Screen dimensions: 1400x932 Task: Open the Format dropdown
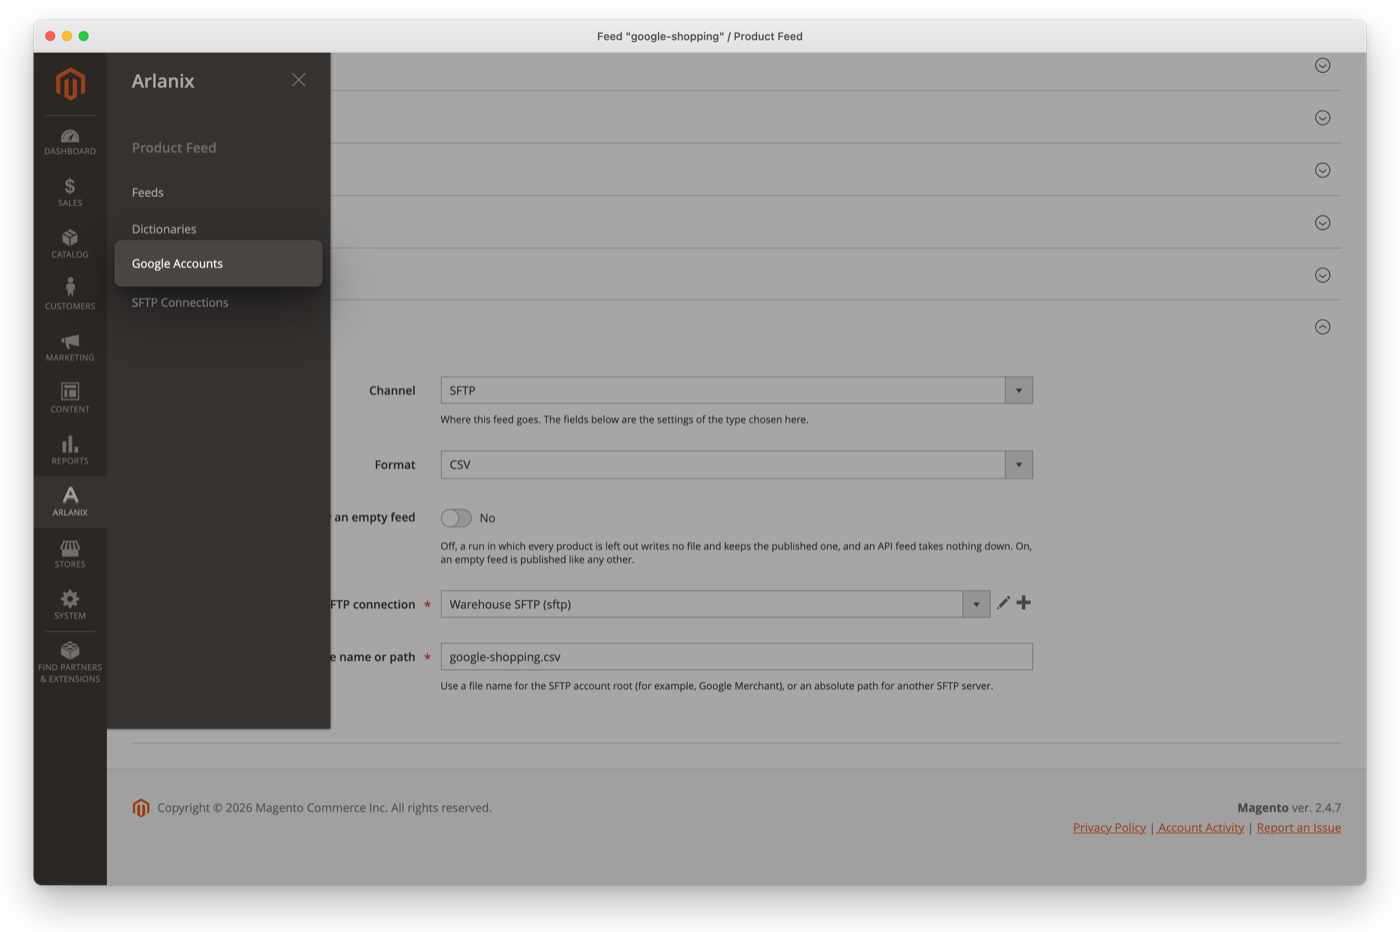pyautogui.click(x=737, y=465)
